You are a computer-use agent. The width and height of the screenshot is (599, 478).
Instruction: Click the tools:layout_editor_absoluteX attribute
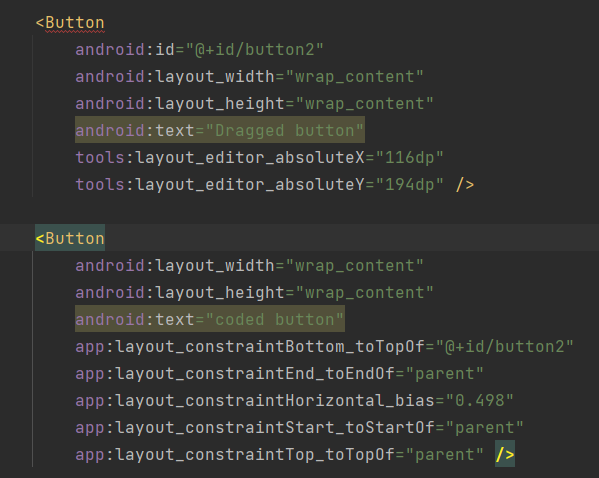click(x=220, y=158)
